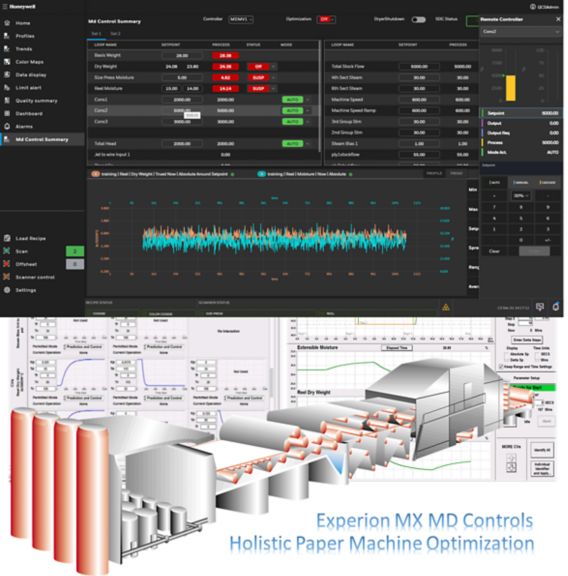Open the Total Head AUTO mode dropdown

pyautogui.click(x=308, y=144)
